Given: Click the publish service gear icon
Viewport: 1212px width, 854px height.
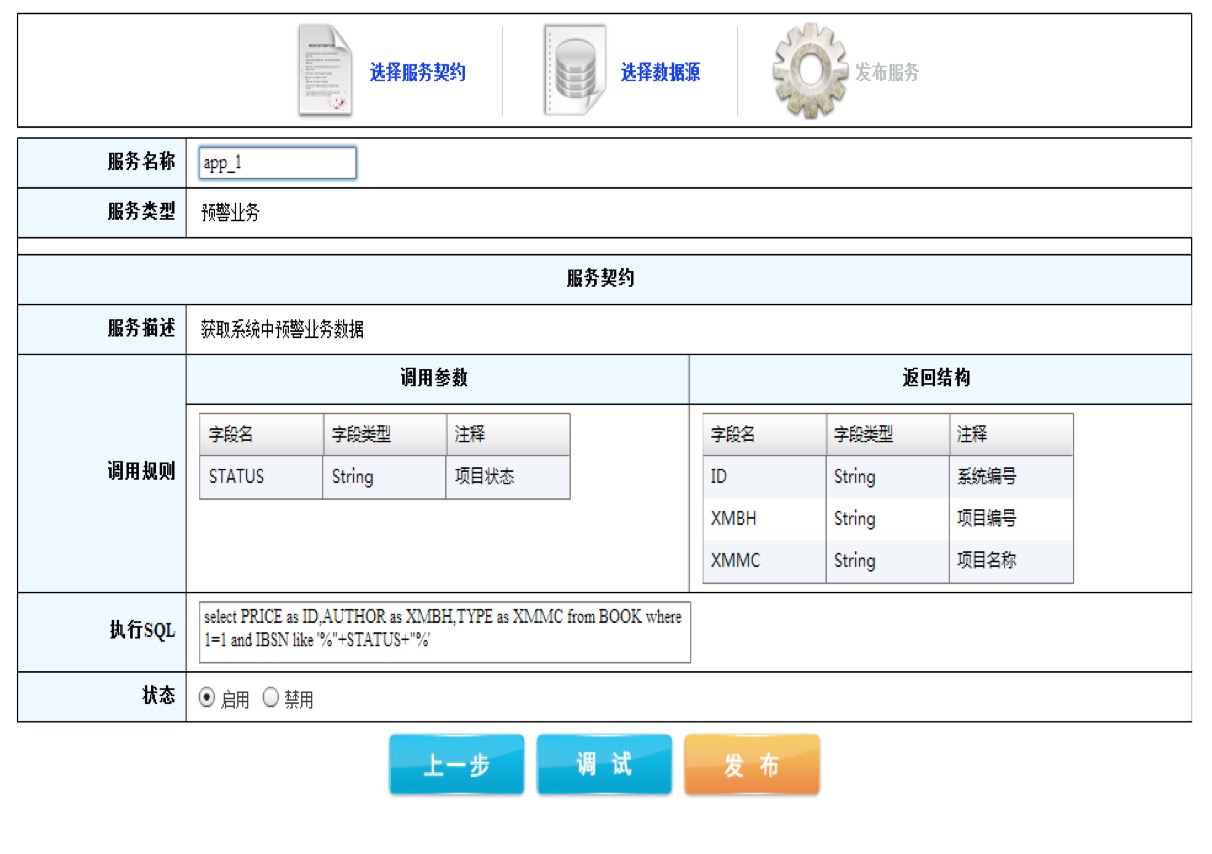Looking at the screenshot, I should coord(810,72).
